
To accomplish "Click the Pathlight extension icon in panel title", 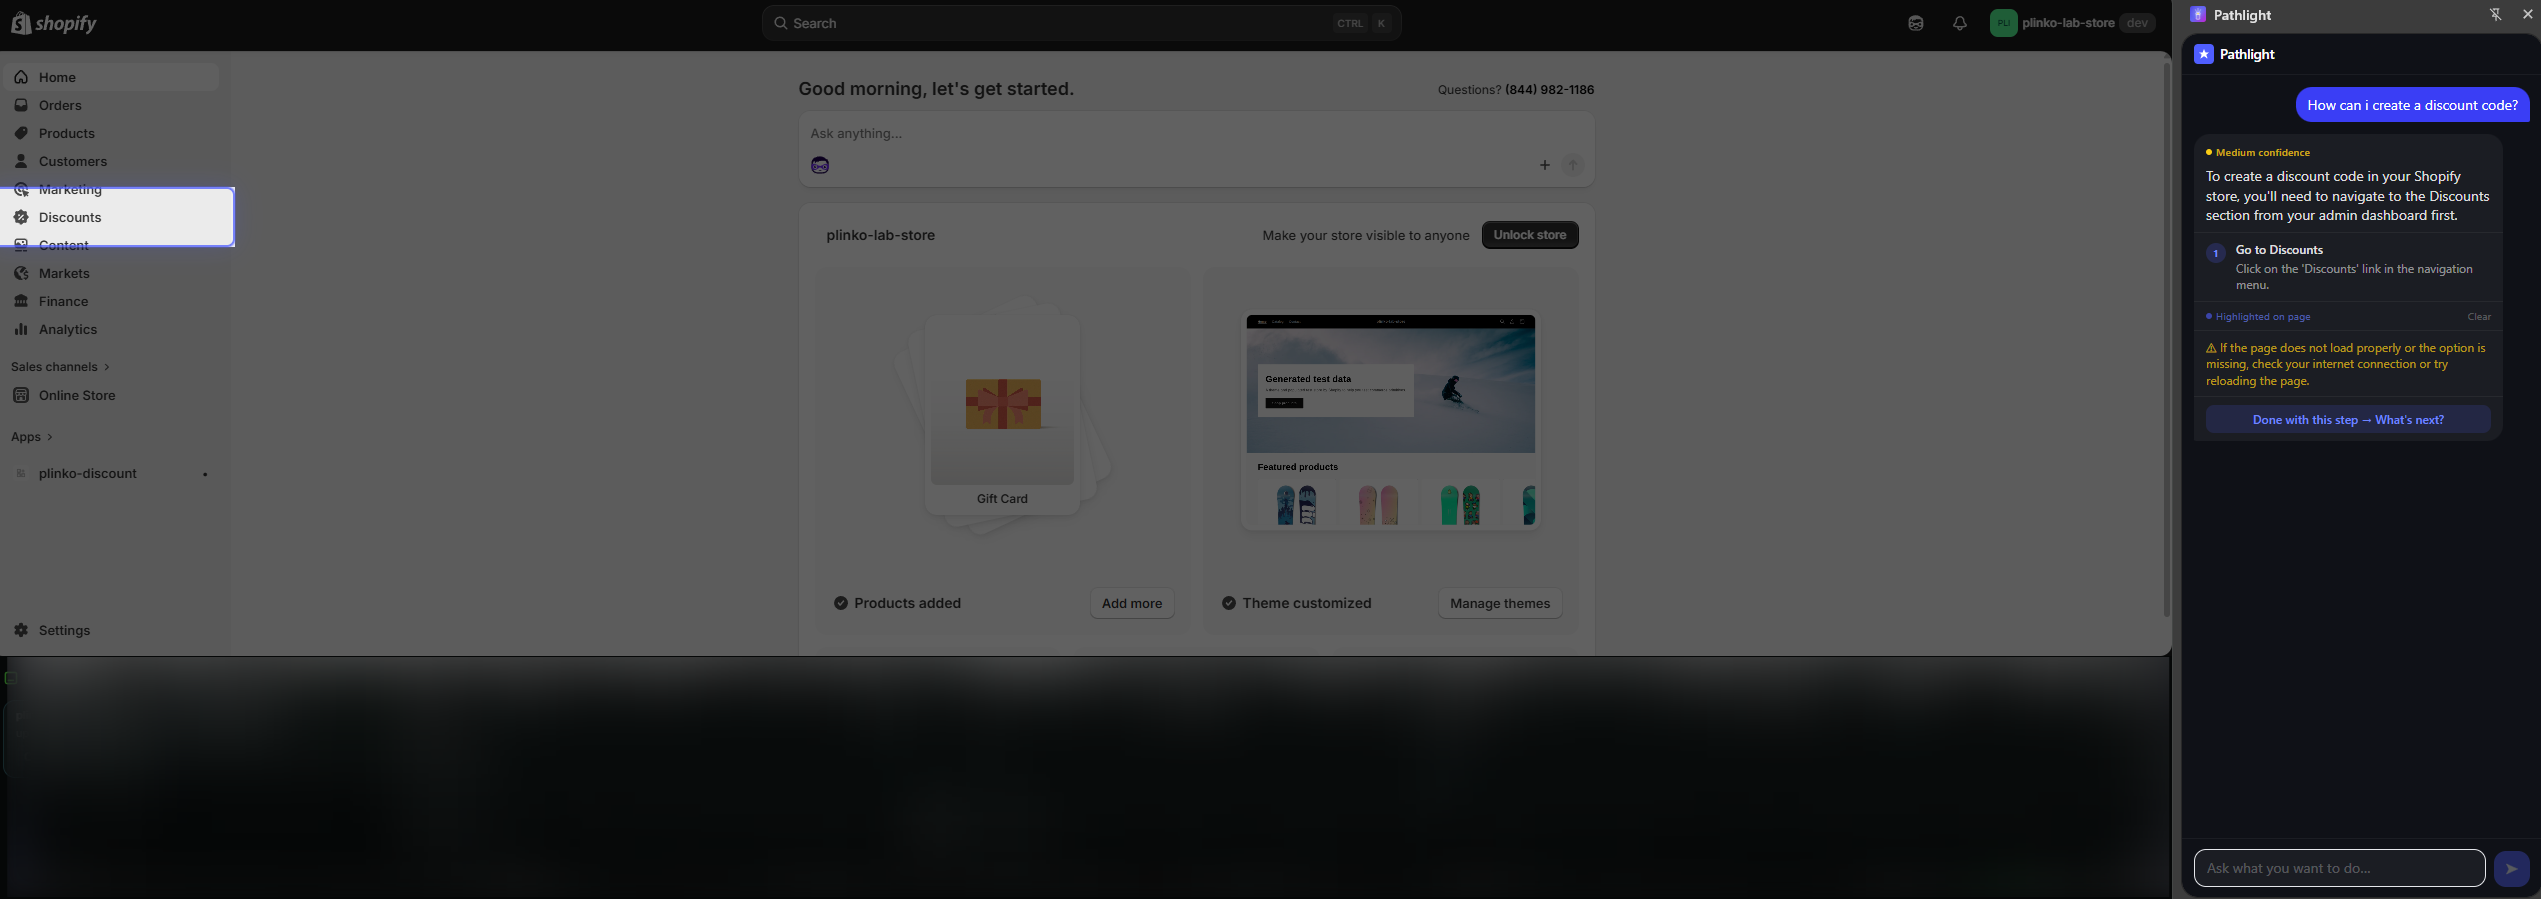I will (2198, 14).
